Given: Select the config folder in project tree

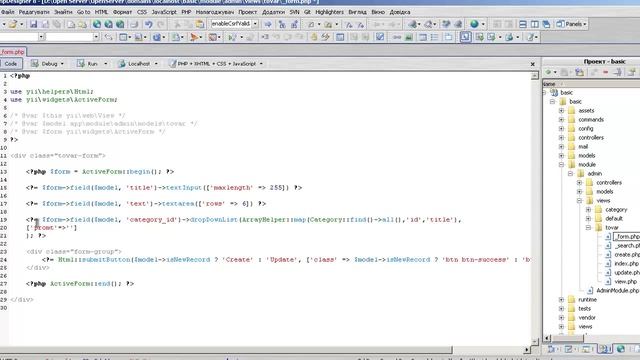Looking at the screenshot, I should tap(585, 129).
